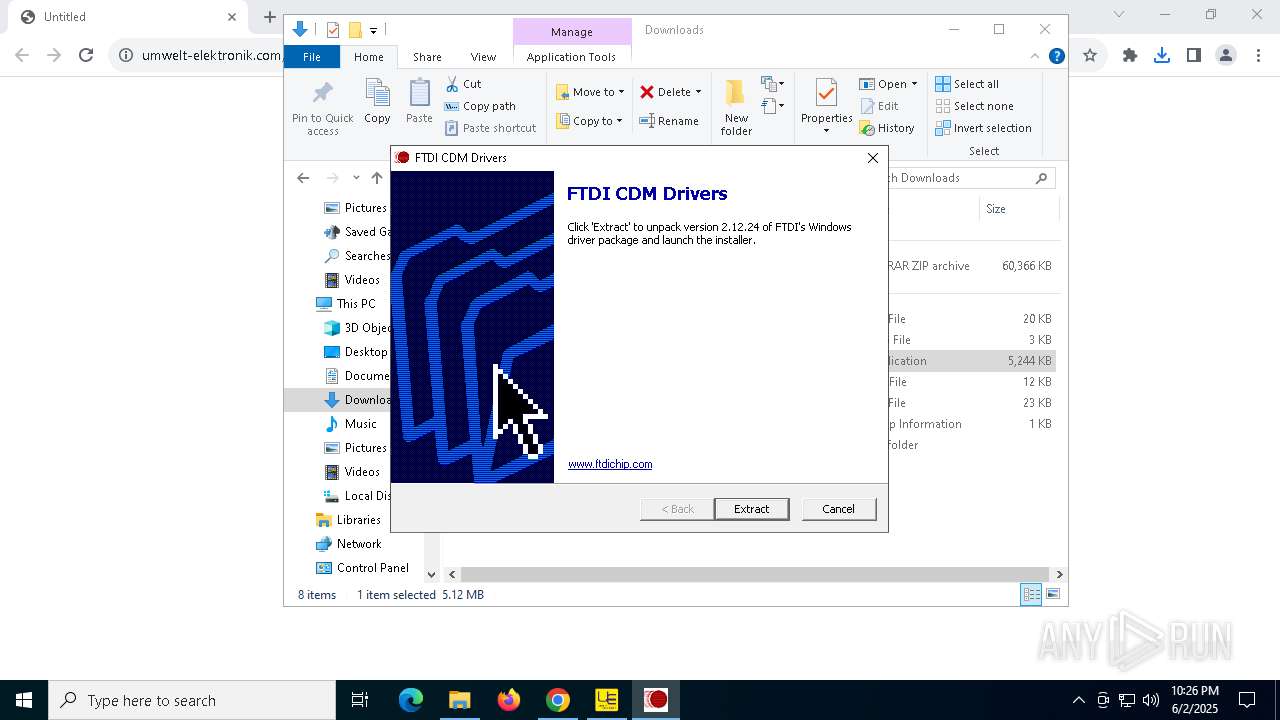The width and height of the screenshot is (1280, 720).
Task: Open Chrome downloads icon
Action: 1162,56
